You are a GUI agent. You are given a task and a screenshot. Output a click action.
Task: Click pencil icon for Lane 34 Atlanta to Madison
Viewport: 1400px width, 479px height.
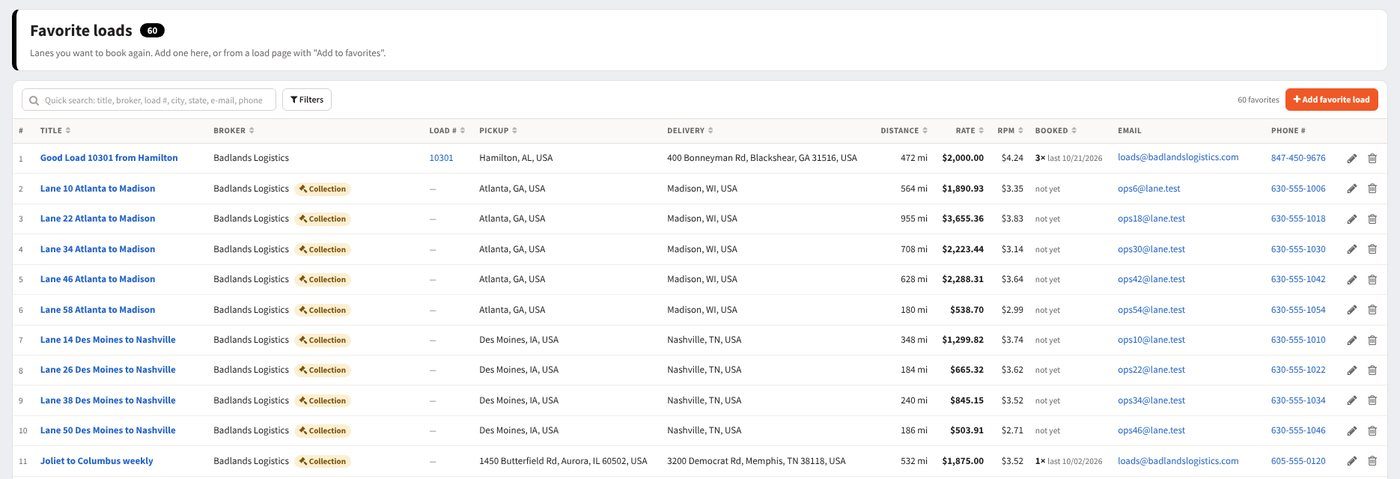(x=1352, y=249)
